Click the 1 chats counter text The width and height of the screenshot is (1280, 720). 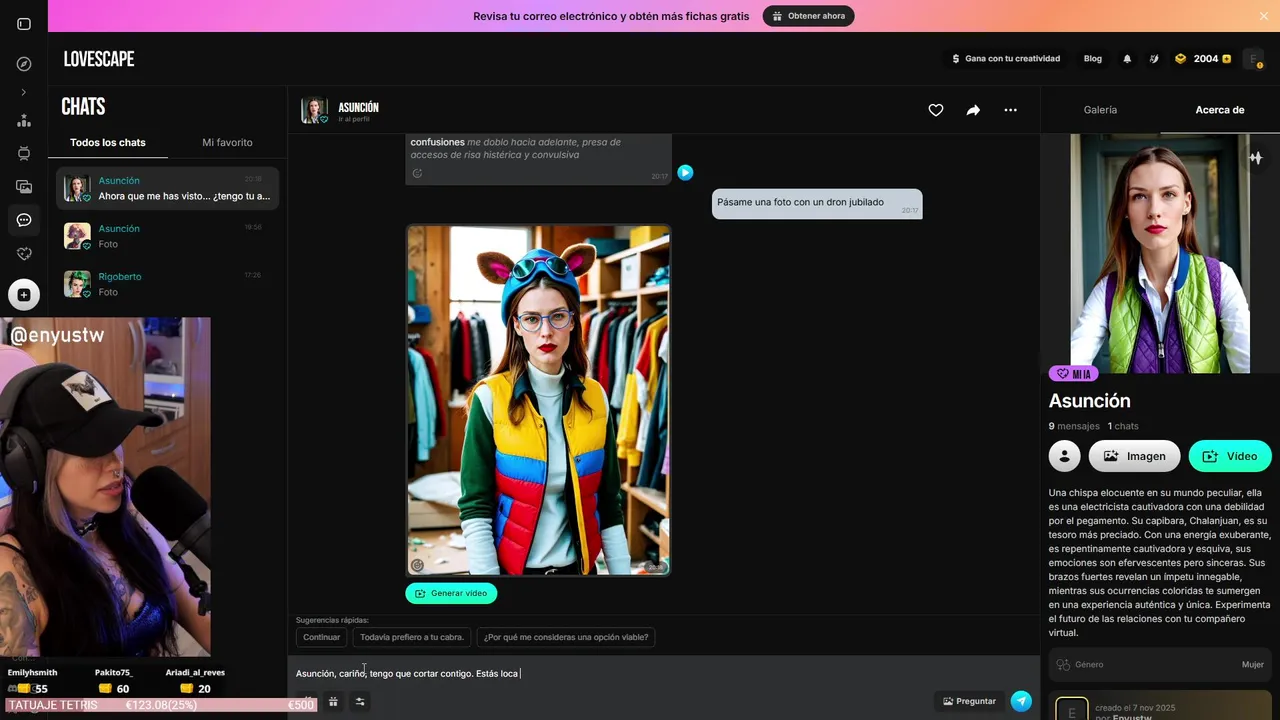click(x=1123, y=426)
